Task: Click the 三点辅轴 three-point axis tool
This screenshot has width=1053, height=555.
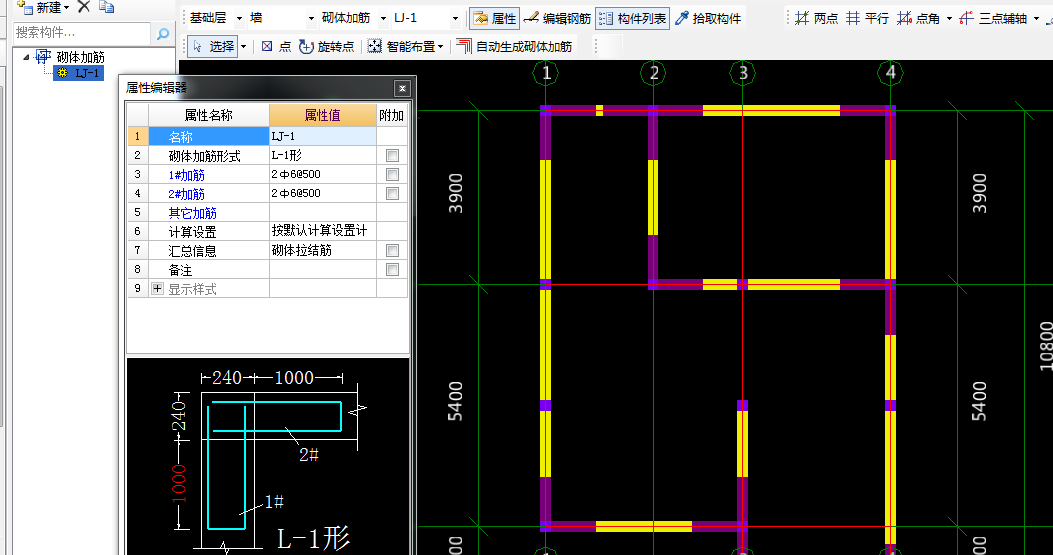Action: 993,18
